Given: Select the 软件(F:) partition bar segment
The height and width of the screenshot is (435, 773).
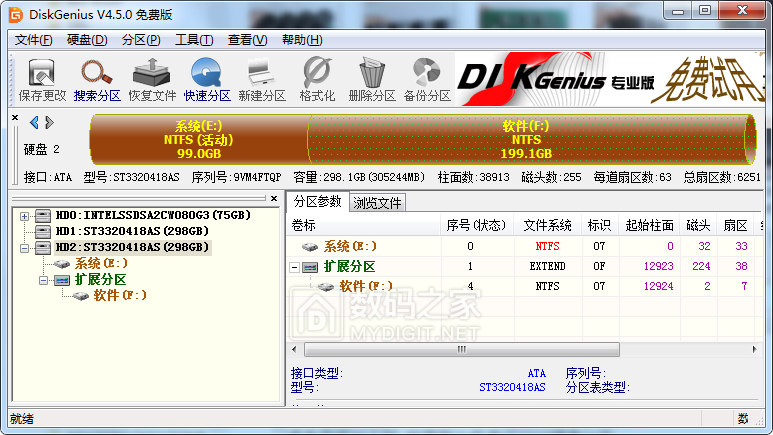Looking at the screenshot, I should (x=527, y=140).
